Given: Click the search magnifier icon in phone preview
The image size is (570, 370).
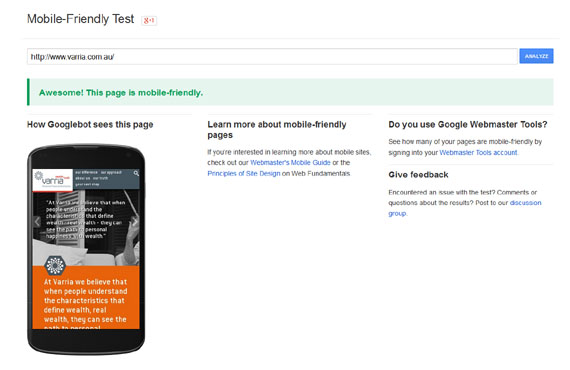Looking at the screenshot, I should pyautogui.click(x=136, y=173).
